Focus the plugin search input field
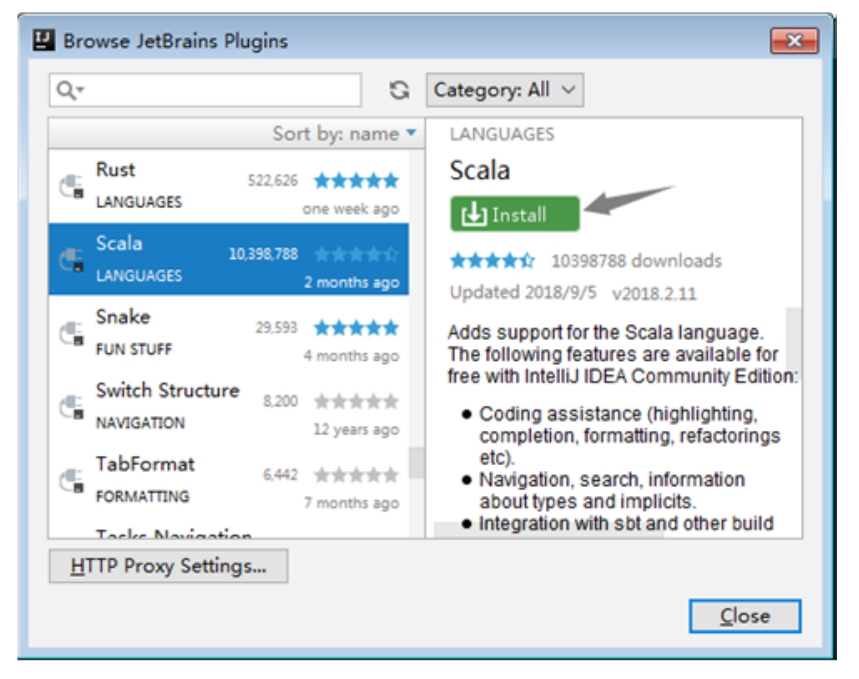The image size is (859, 679). 220,90
